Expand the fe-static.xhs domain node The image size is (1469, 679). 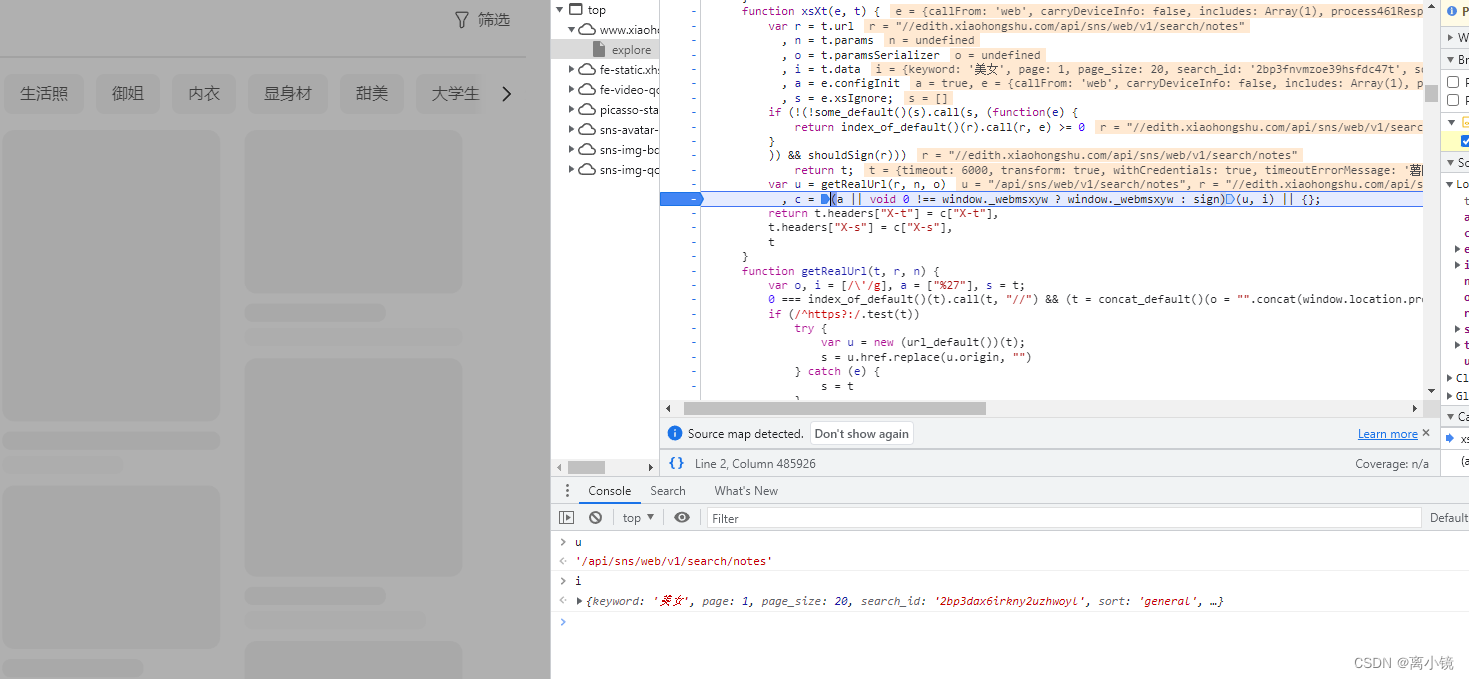pyautogui.click(x=572, y=69)
